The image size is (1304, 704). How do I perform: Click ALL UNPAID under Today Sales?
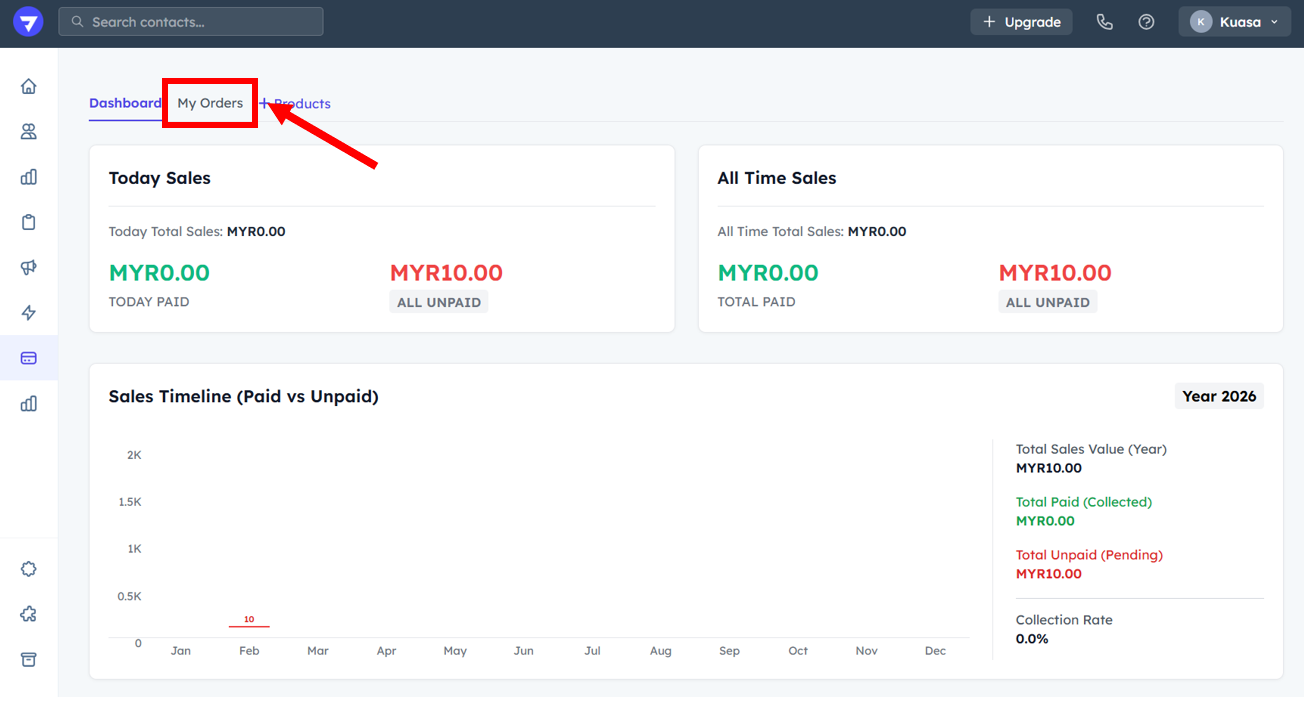(438, 302)
